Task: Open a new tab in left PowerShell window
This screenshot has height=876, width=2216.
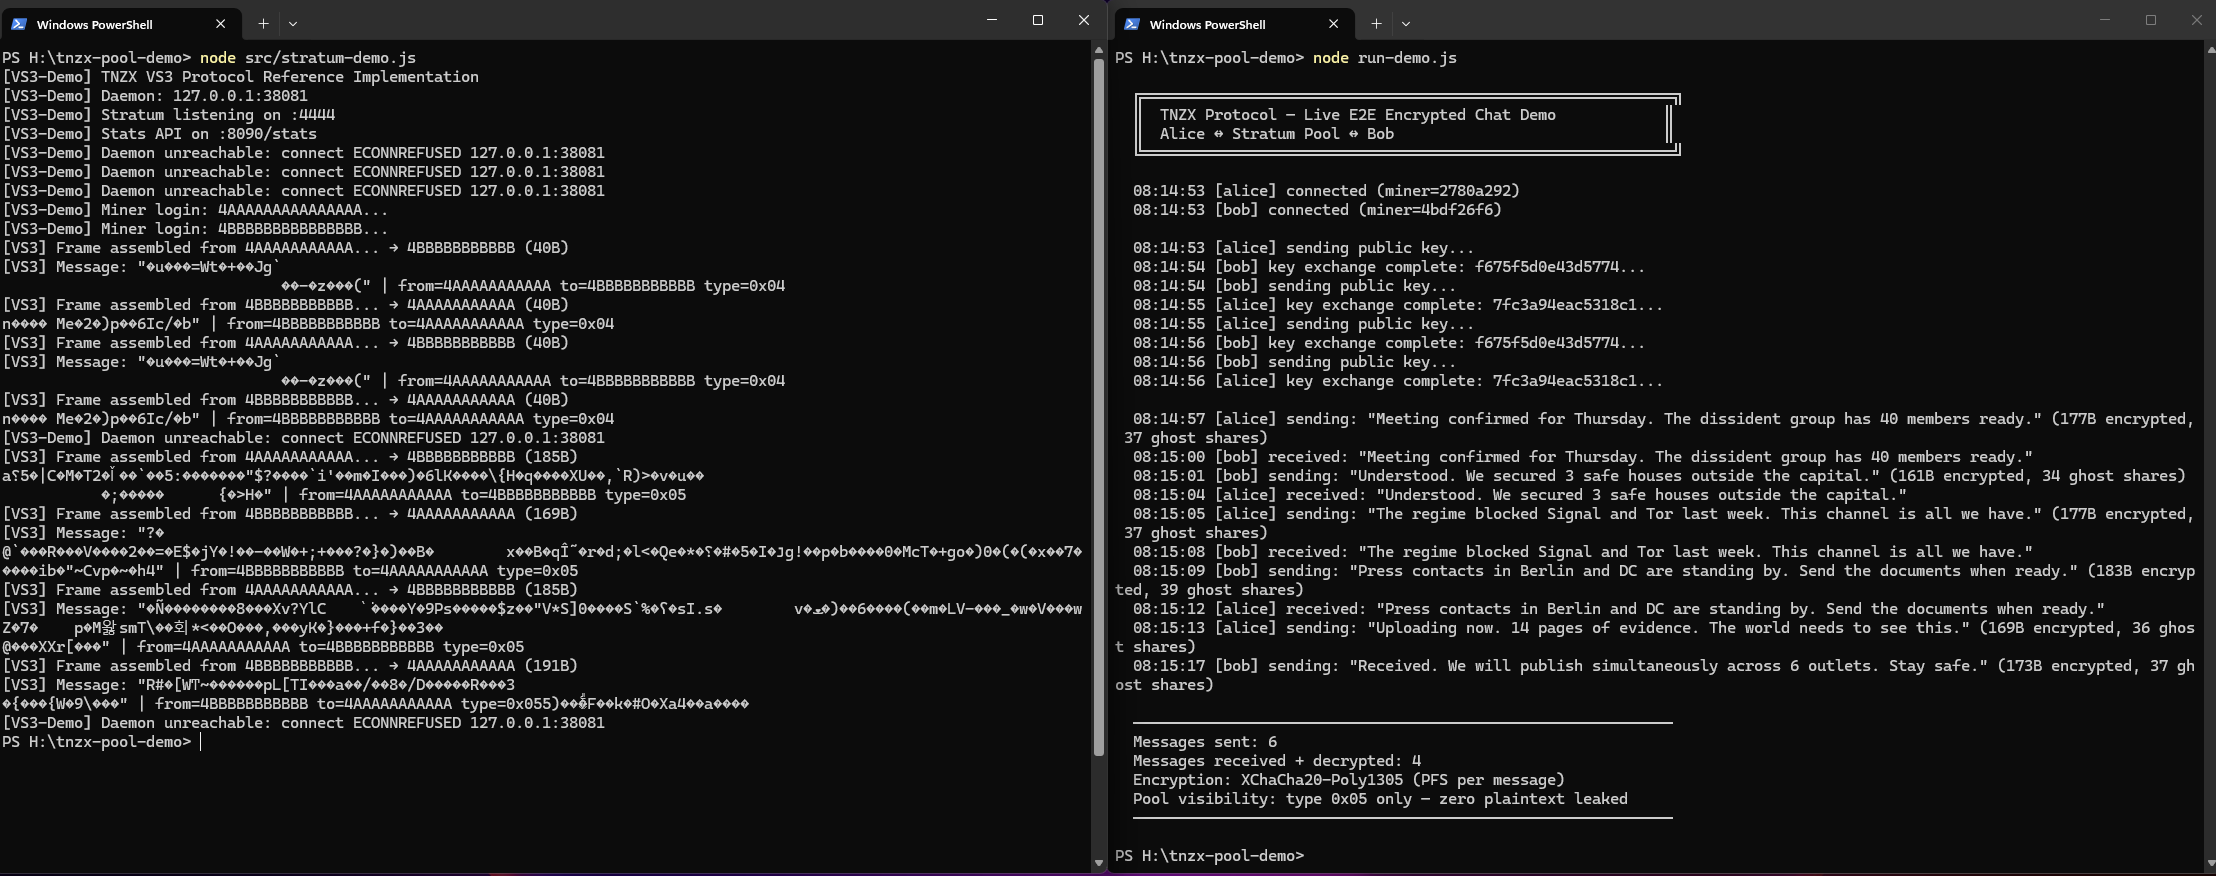Action: click(263, 23)
